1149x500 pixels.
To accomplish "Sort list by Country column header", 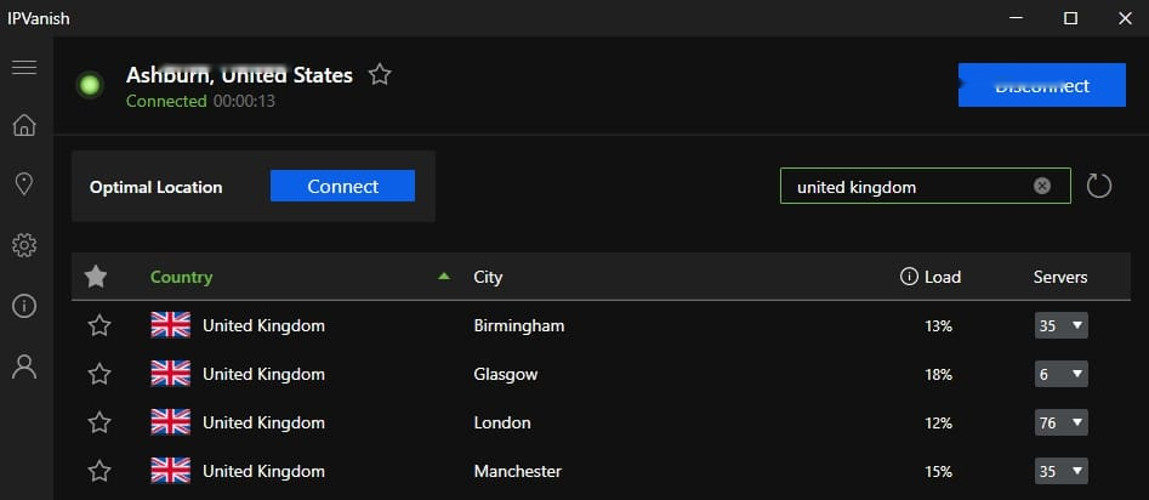I will click(x=181, y=277).
